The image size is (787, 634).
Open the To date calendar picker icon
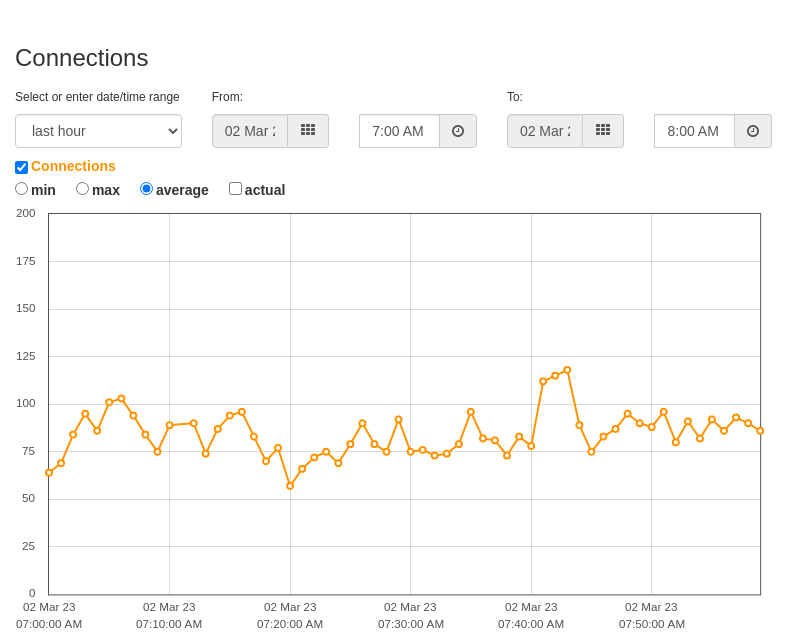point(603,131)
